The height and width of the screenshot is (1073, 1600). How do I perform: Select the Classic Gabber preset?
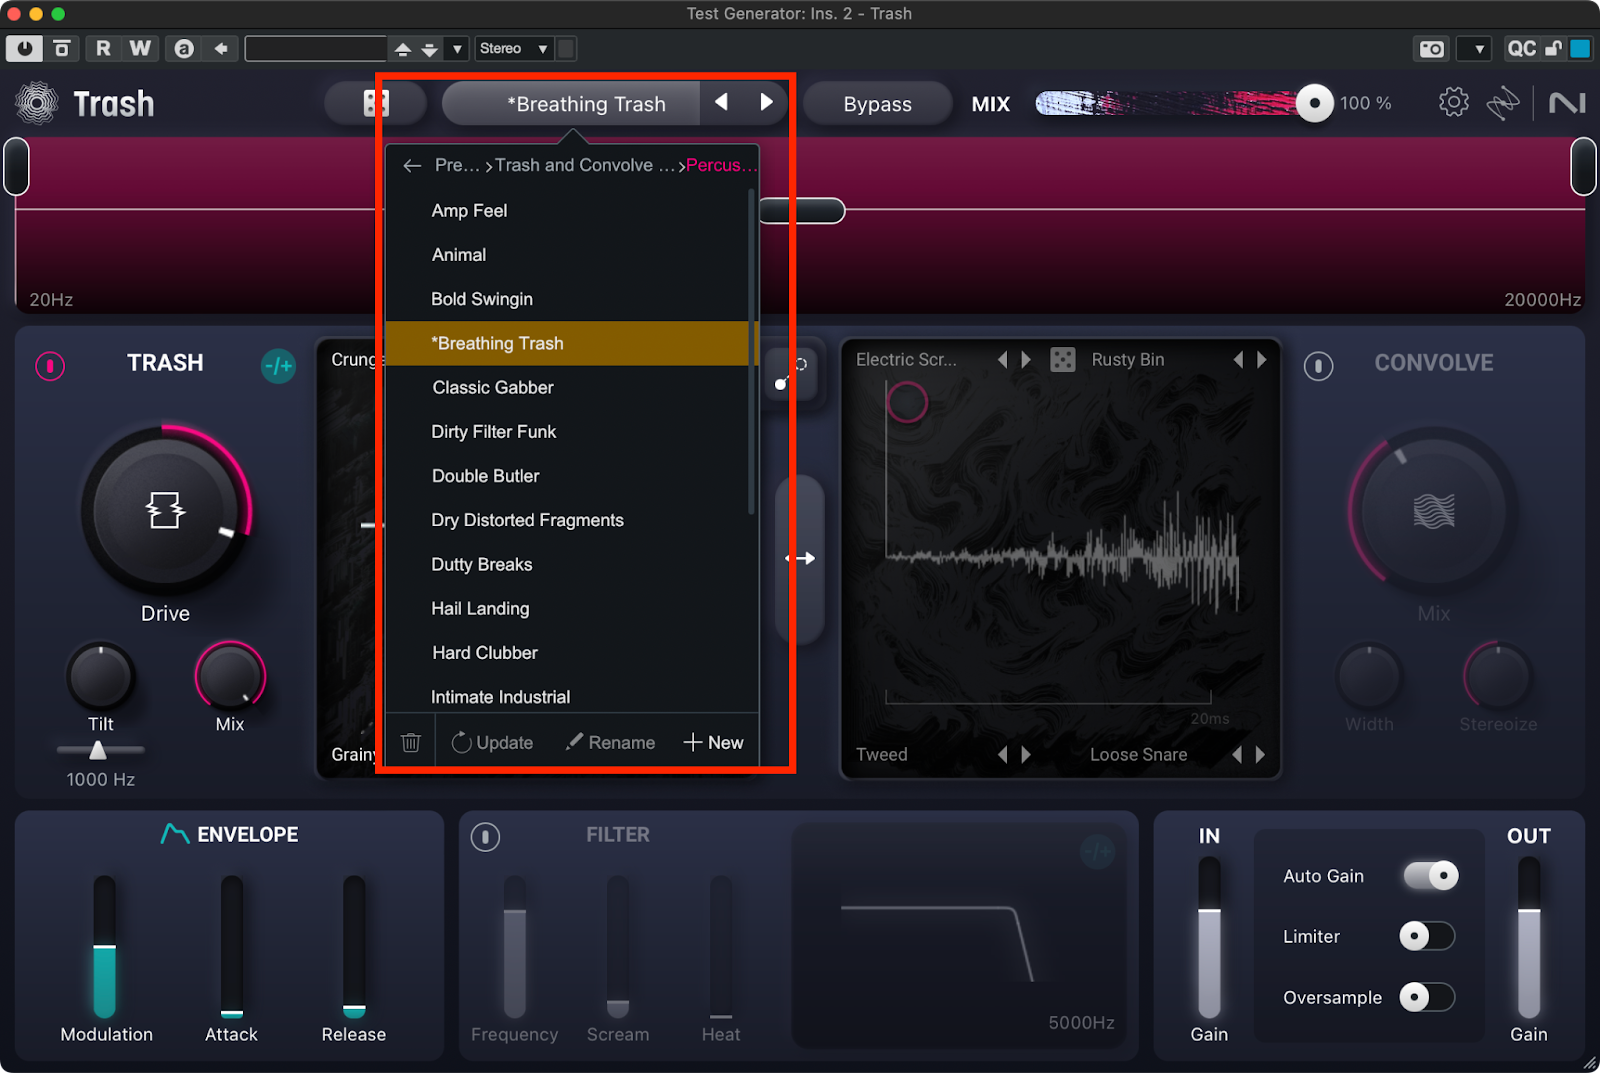coord(567,387)
